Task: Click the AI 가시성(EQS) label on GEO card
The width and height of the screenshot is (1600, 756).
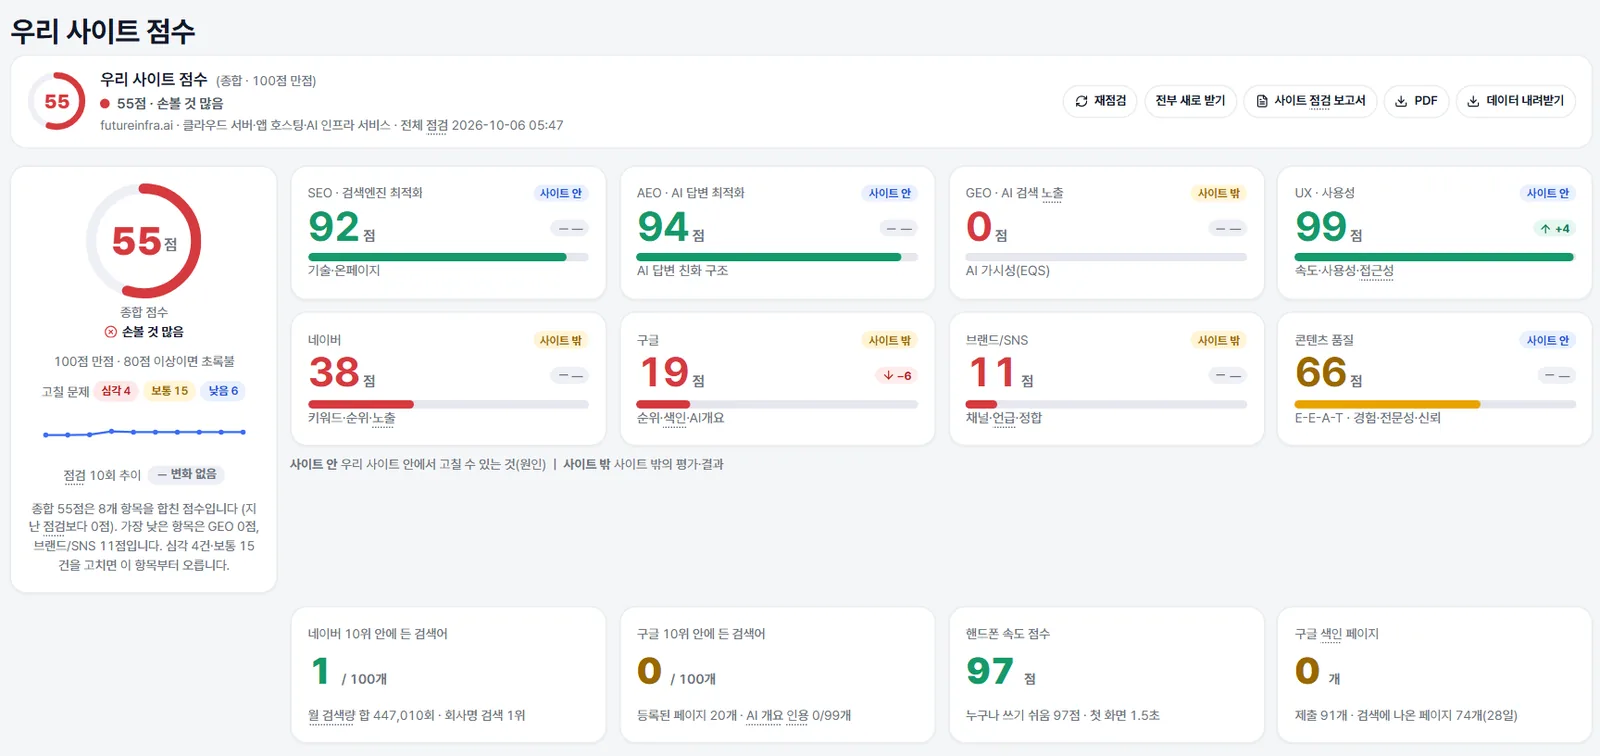Action: click(x=1008, y=271)
